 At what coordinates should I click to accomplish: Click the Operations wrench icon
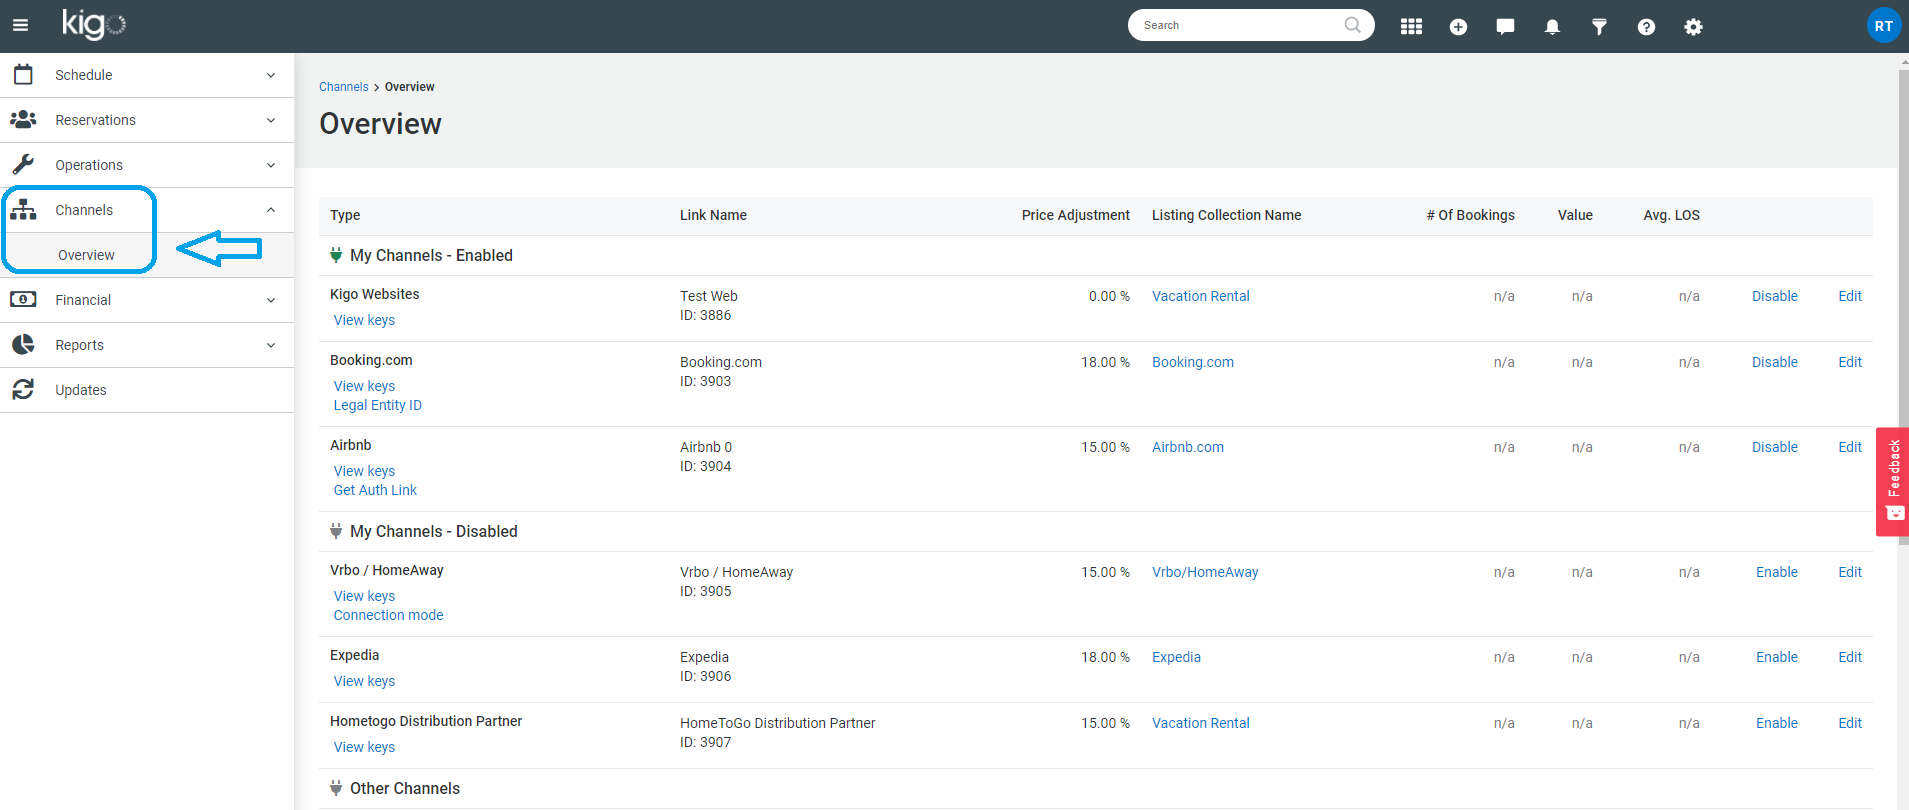pos(23,164)
